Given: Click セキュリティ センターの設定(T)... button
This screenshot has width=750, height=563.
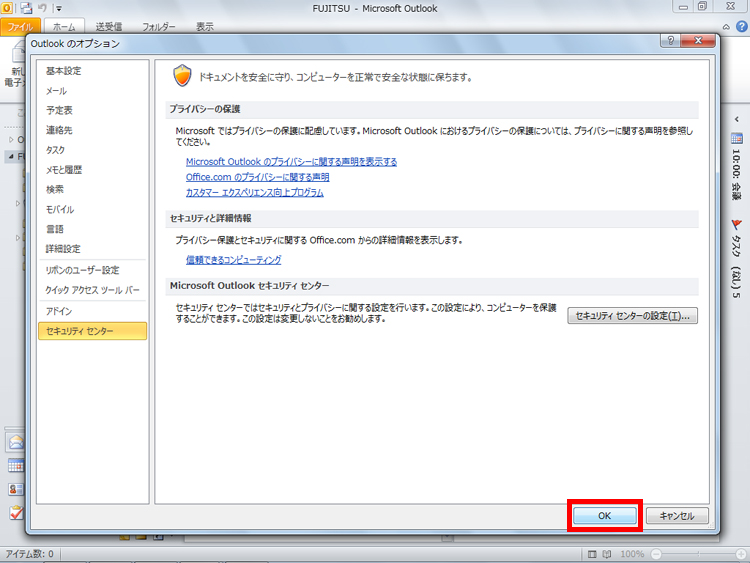Looking at the screenshot, I should 632,316.
